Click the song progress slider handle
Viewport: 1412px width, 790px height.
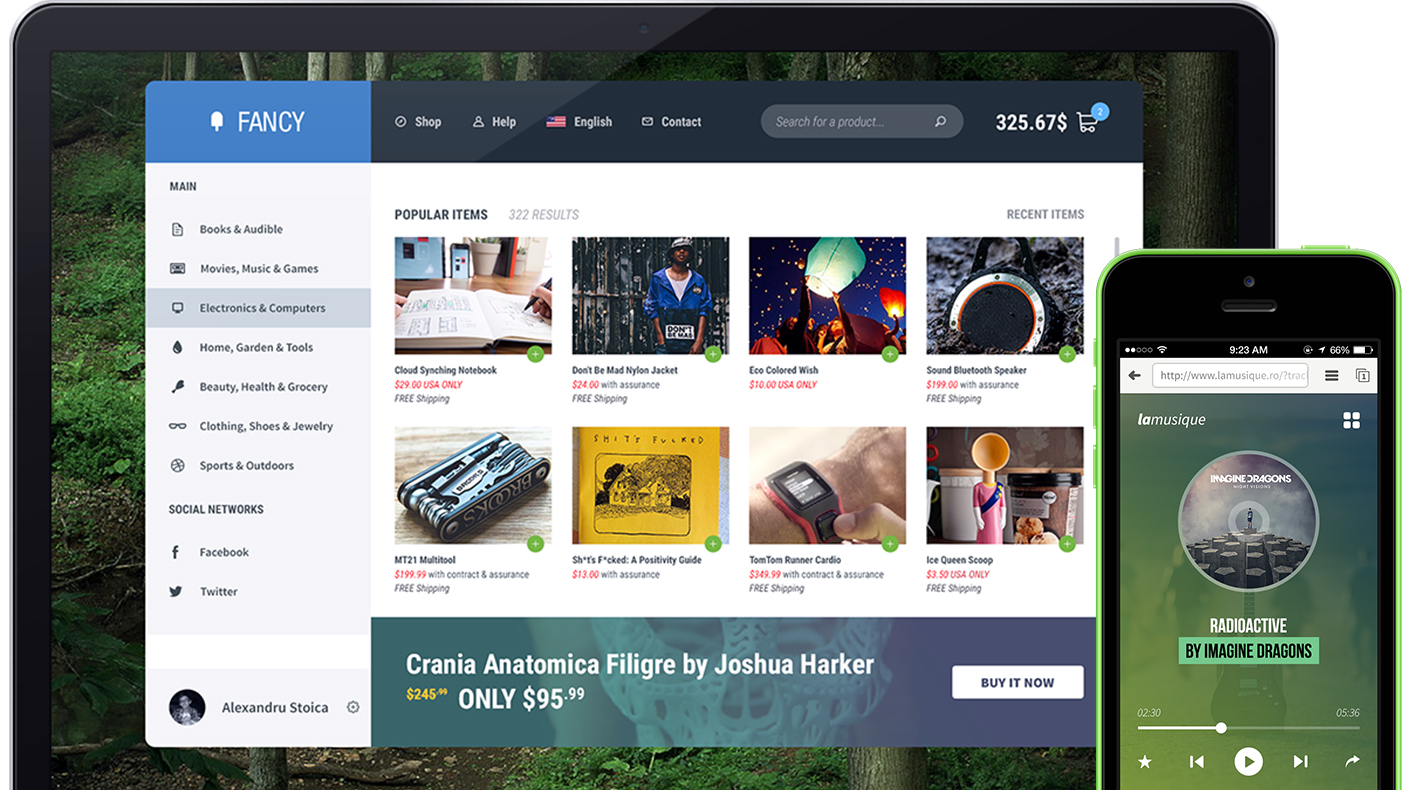[x=1221, y=728]
